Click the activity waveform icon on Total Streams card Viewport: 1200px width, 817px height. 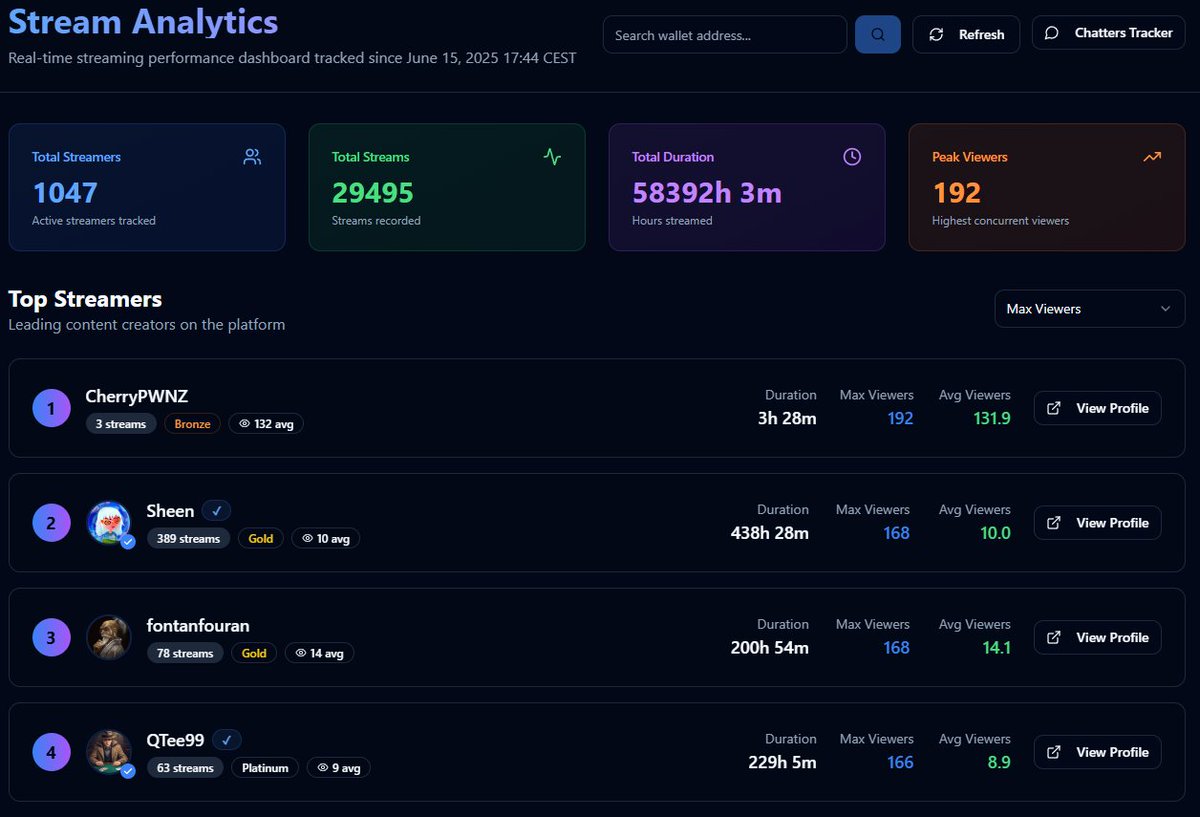(552, 157)
